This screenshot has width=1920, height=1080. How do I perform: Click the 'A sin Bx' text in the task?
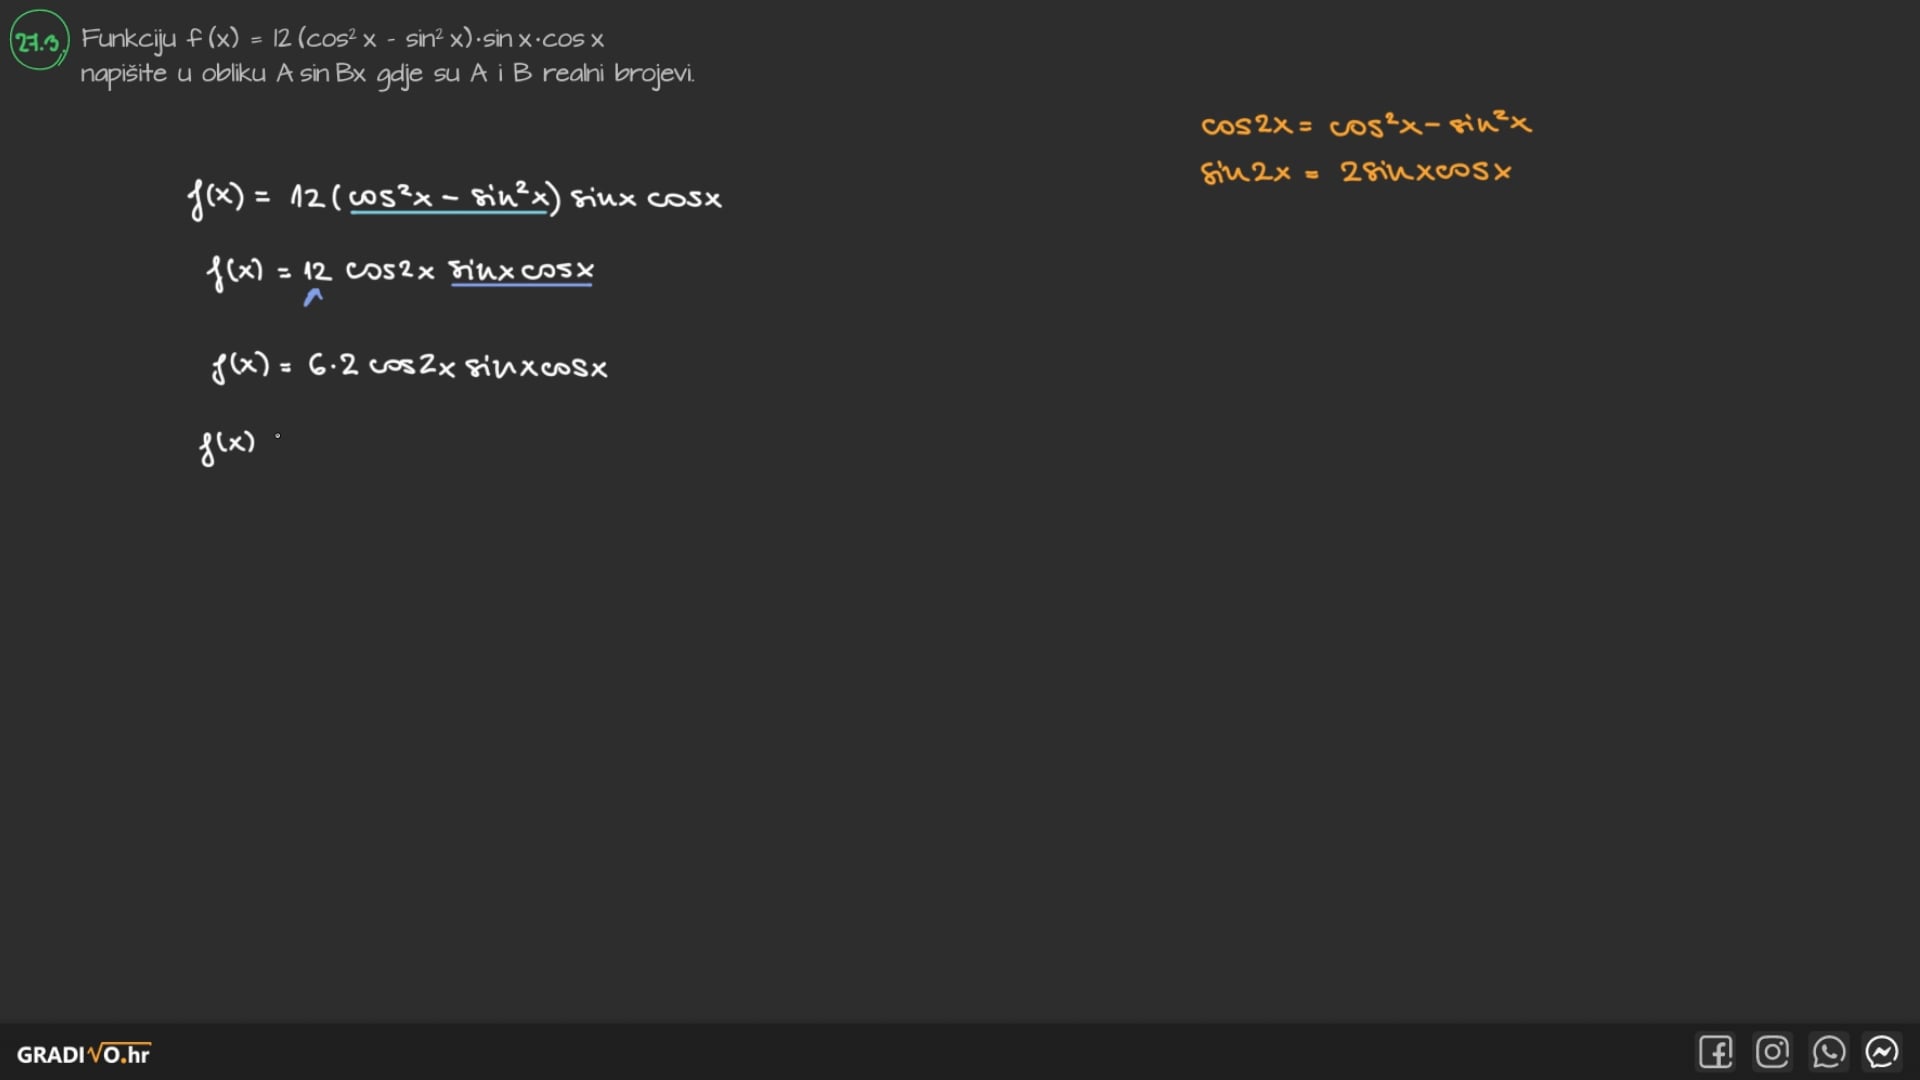pos(321,74)
